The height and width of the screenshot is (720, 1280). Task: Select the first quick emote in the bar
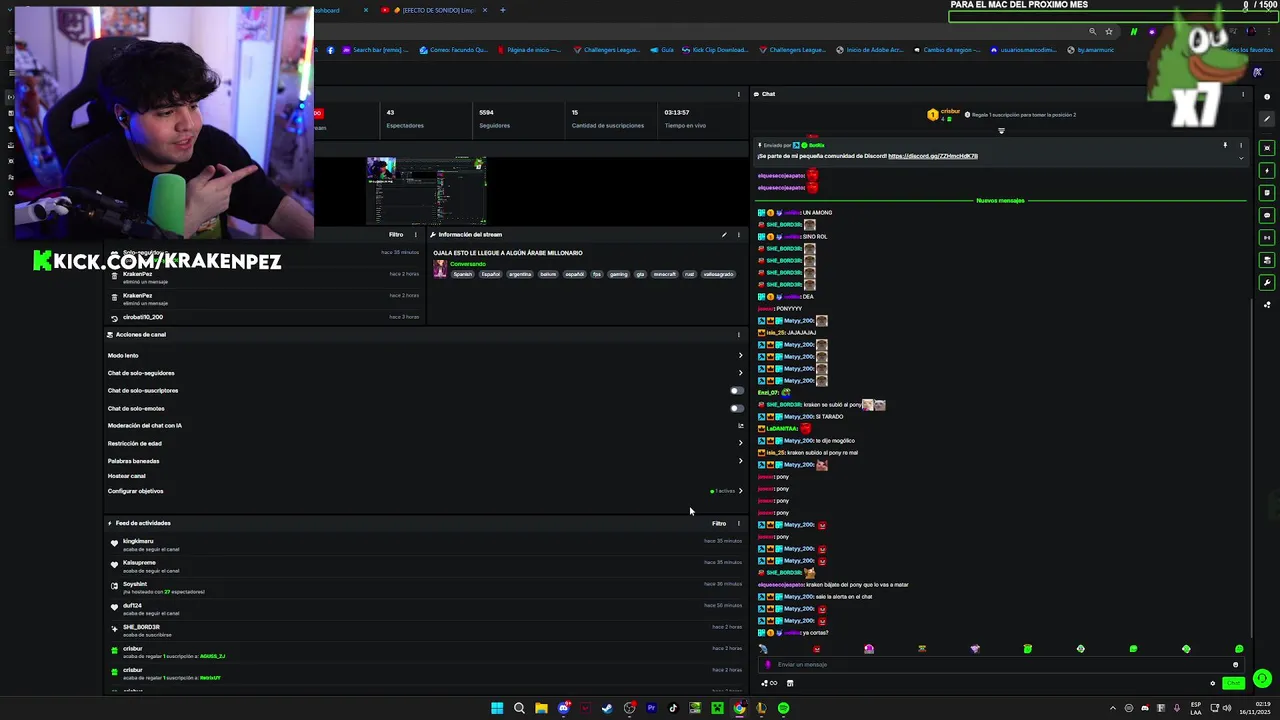763,649
